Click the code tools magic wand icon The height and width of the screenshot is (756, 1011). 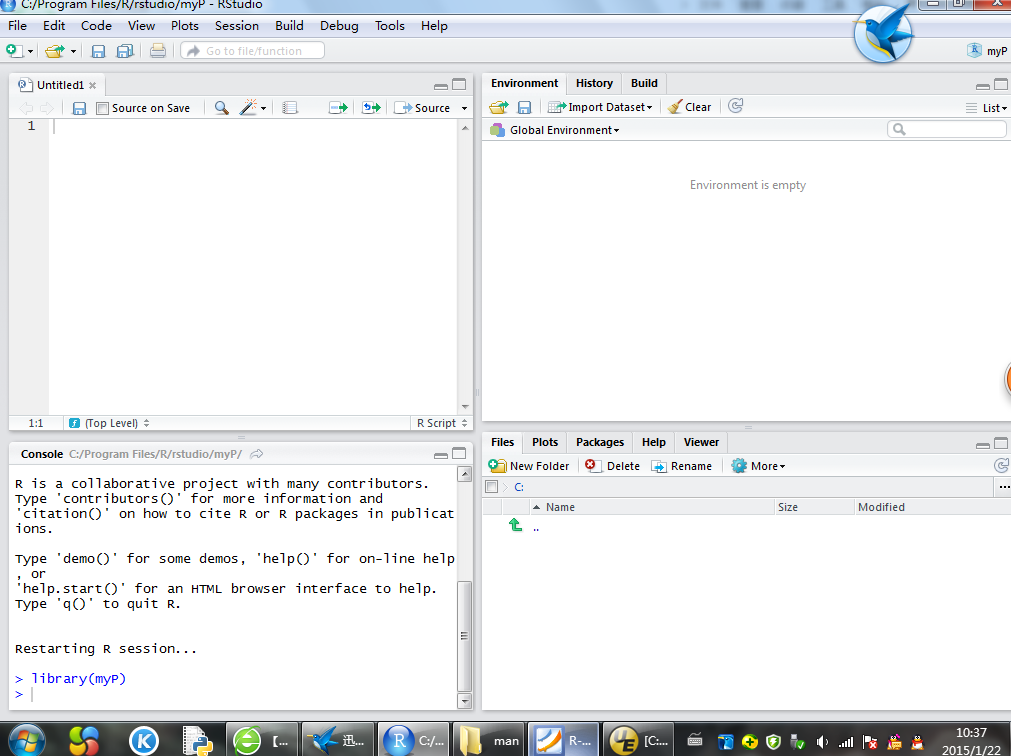(x=248, y=107)
